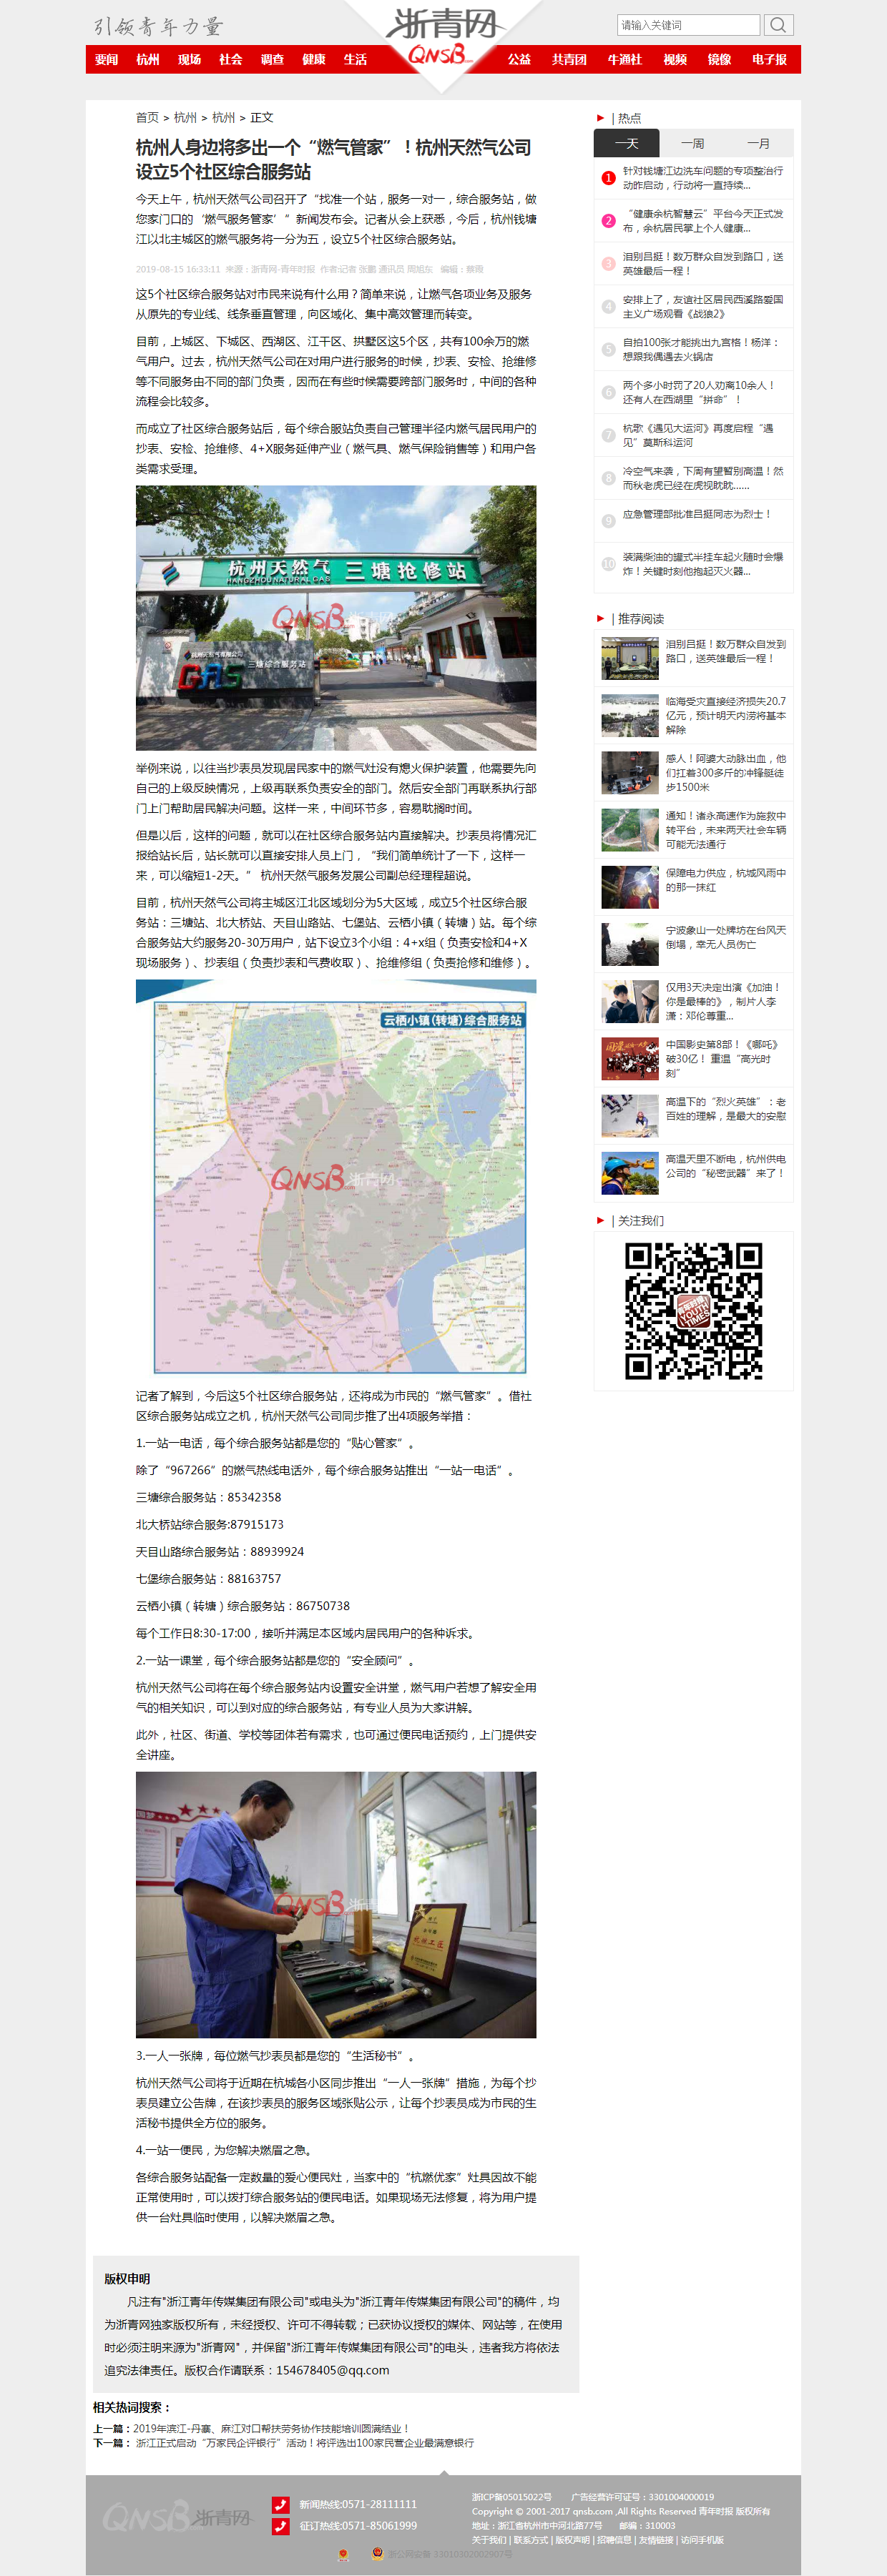Open recommended article 临海受灾直接经济损失20.7亿元
The width and height of the screenshot is (887, 2576).
[x=726, y=716]
